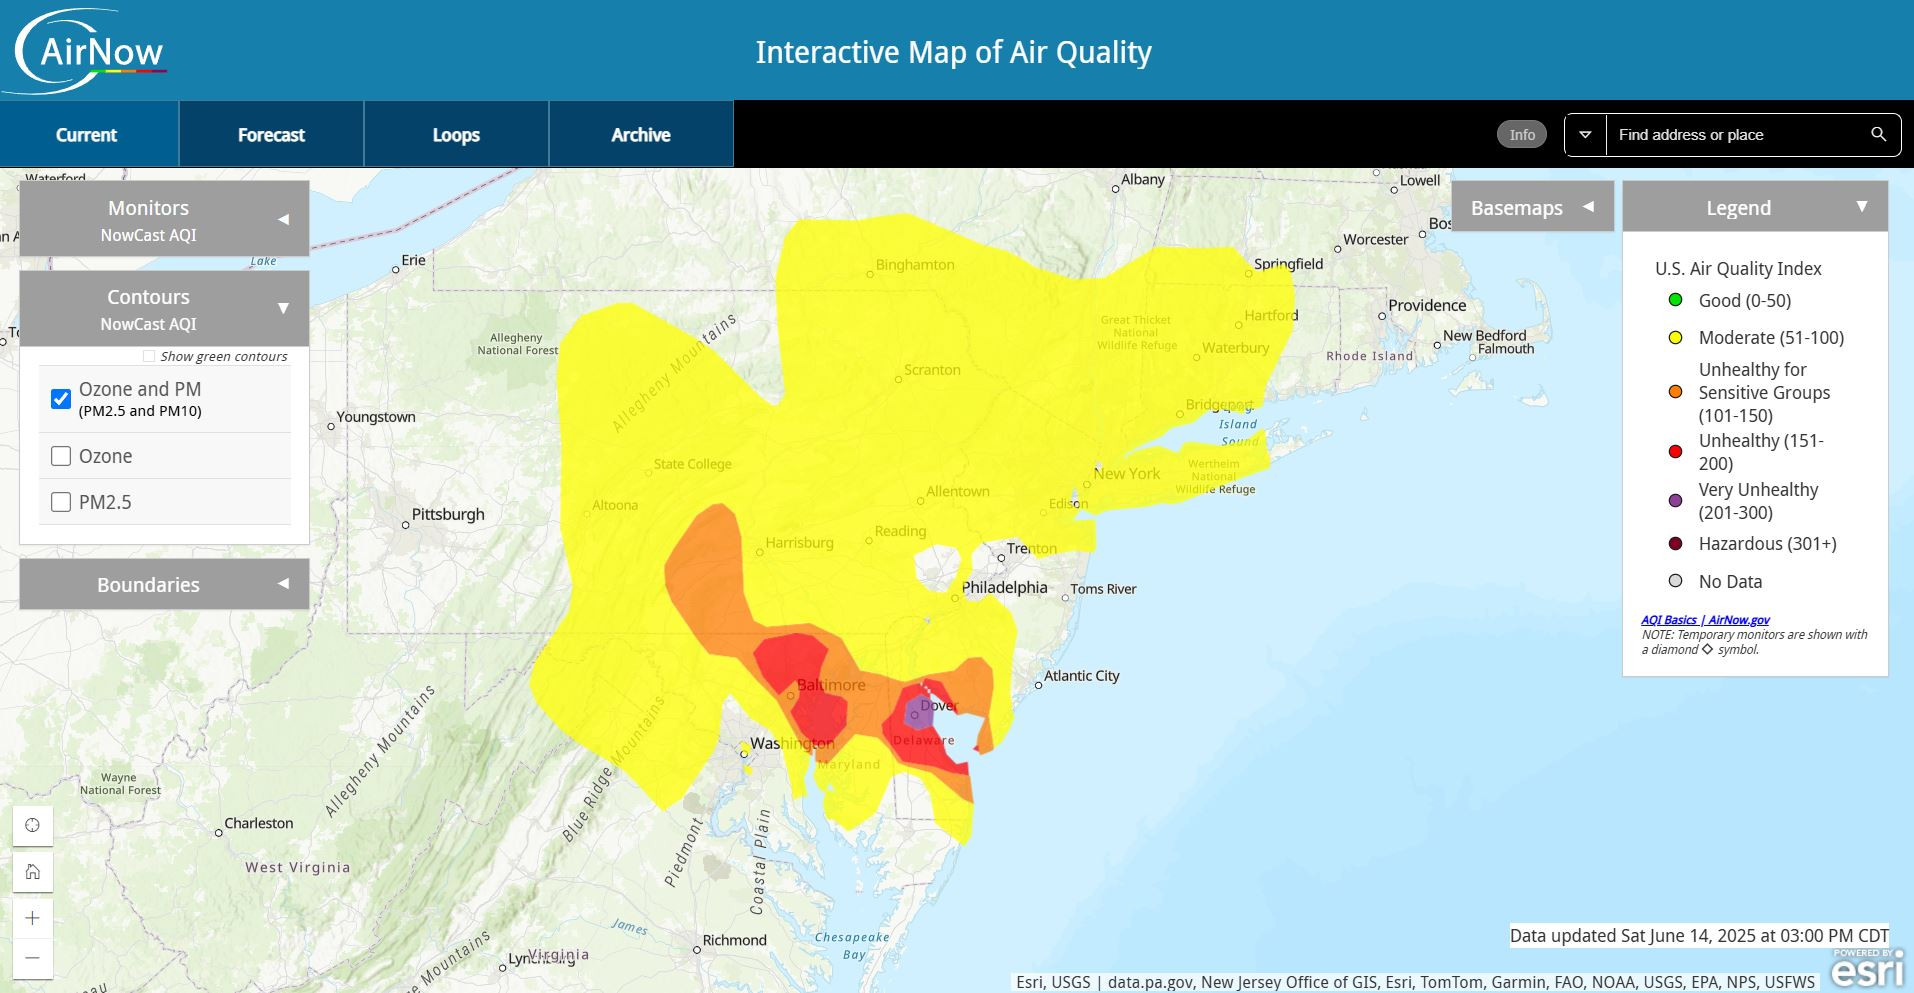The image size is (1914, 993).
Task: Click the New York map label
Action: [1127, 473]
